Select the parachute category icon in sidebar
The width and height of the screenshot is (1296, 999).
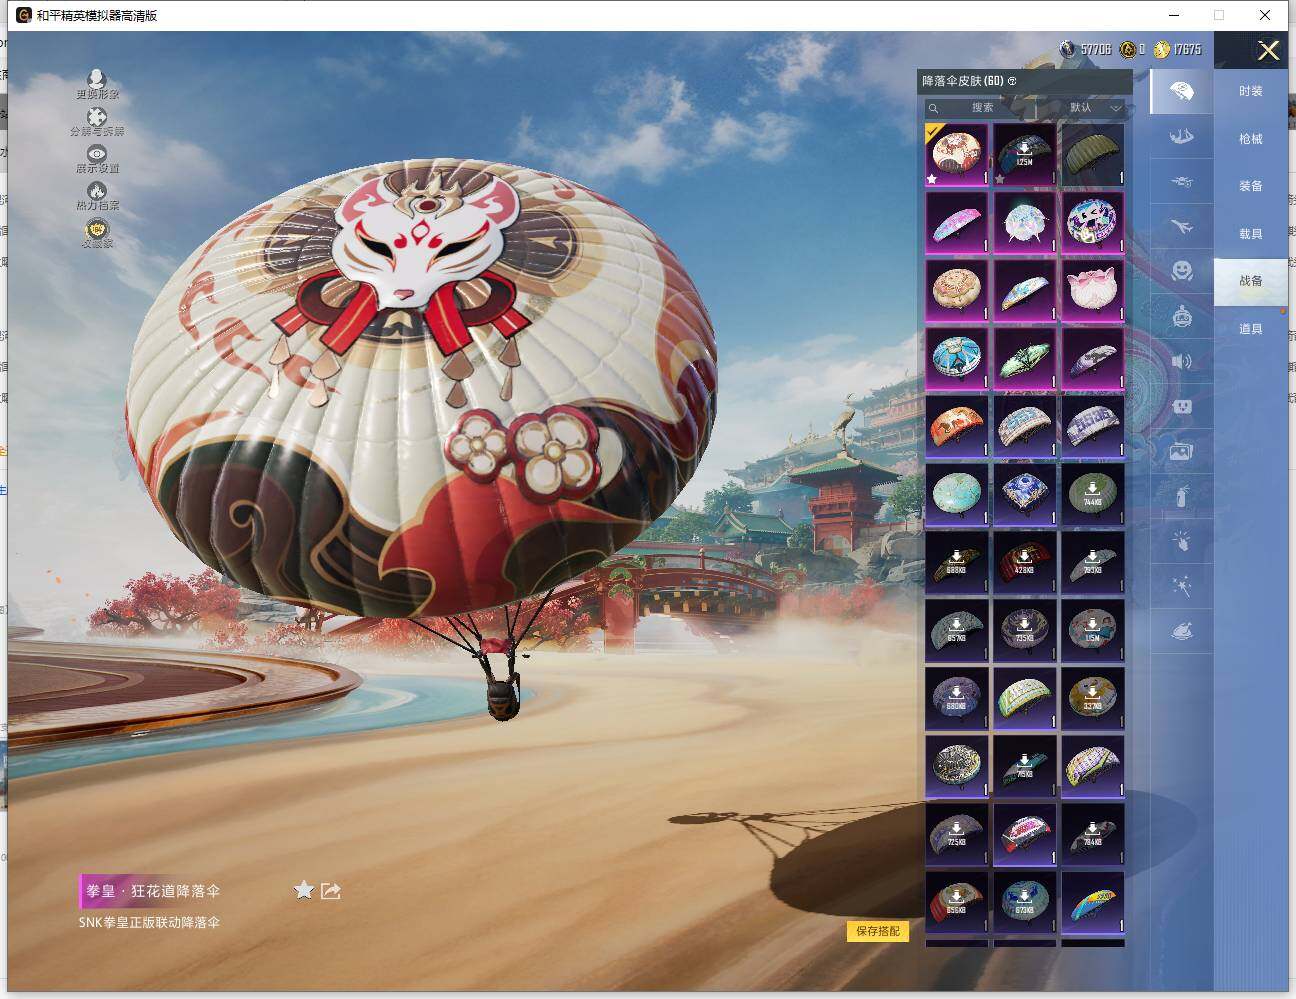[x=1181, y=92]
